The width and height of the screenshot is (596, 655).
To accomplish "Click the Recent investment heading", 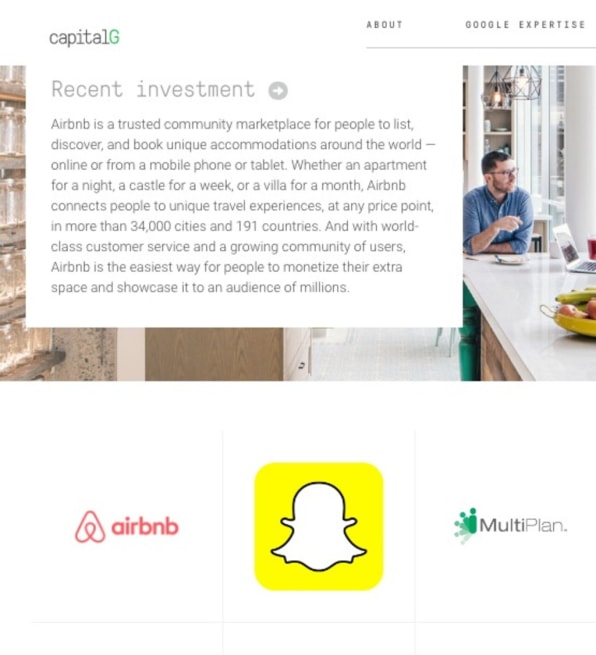I will coord(153,89).
